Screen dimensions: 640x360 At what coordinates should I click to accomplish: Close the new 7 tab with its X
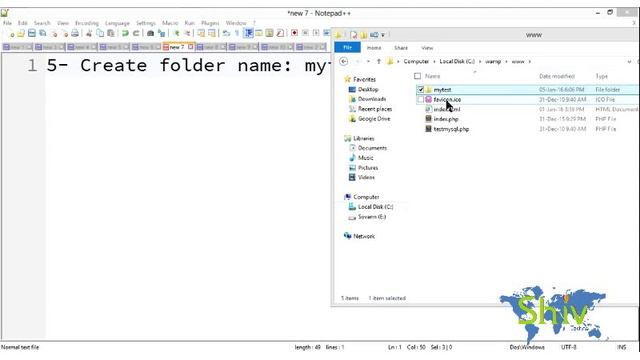coord(191,47)
